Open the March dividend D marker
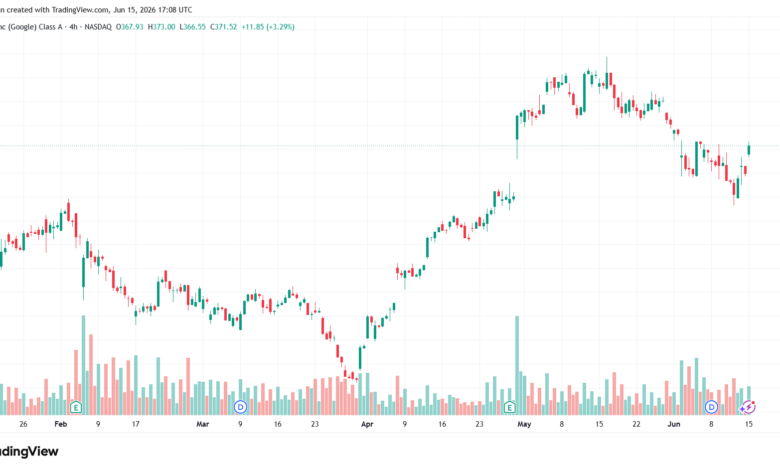Image resolution: width=780 pixels, height=470 pixels. pyautogui.click(x=240, y=407)
